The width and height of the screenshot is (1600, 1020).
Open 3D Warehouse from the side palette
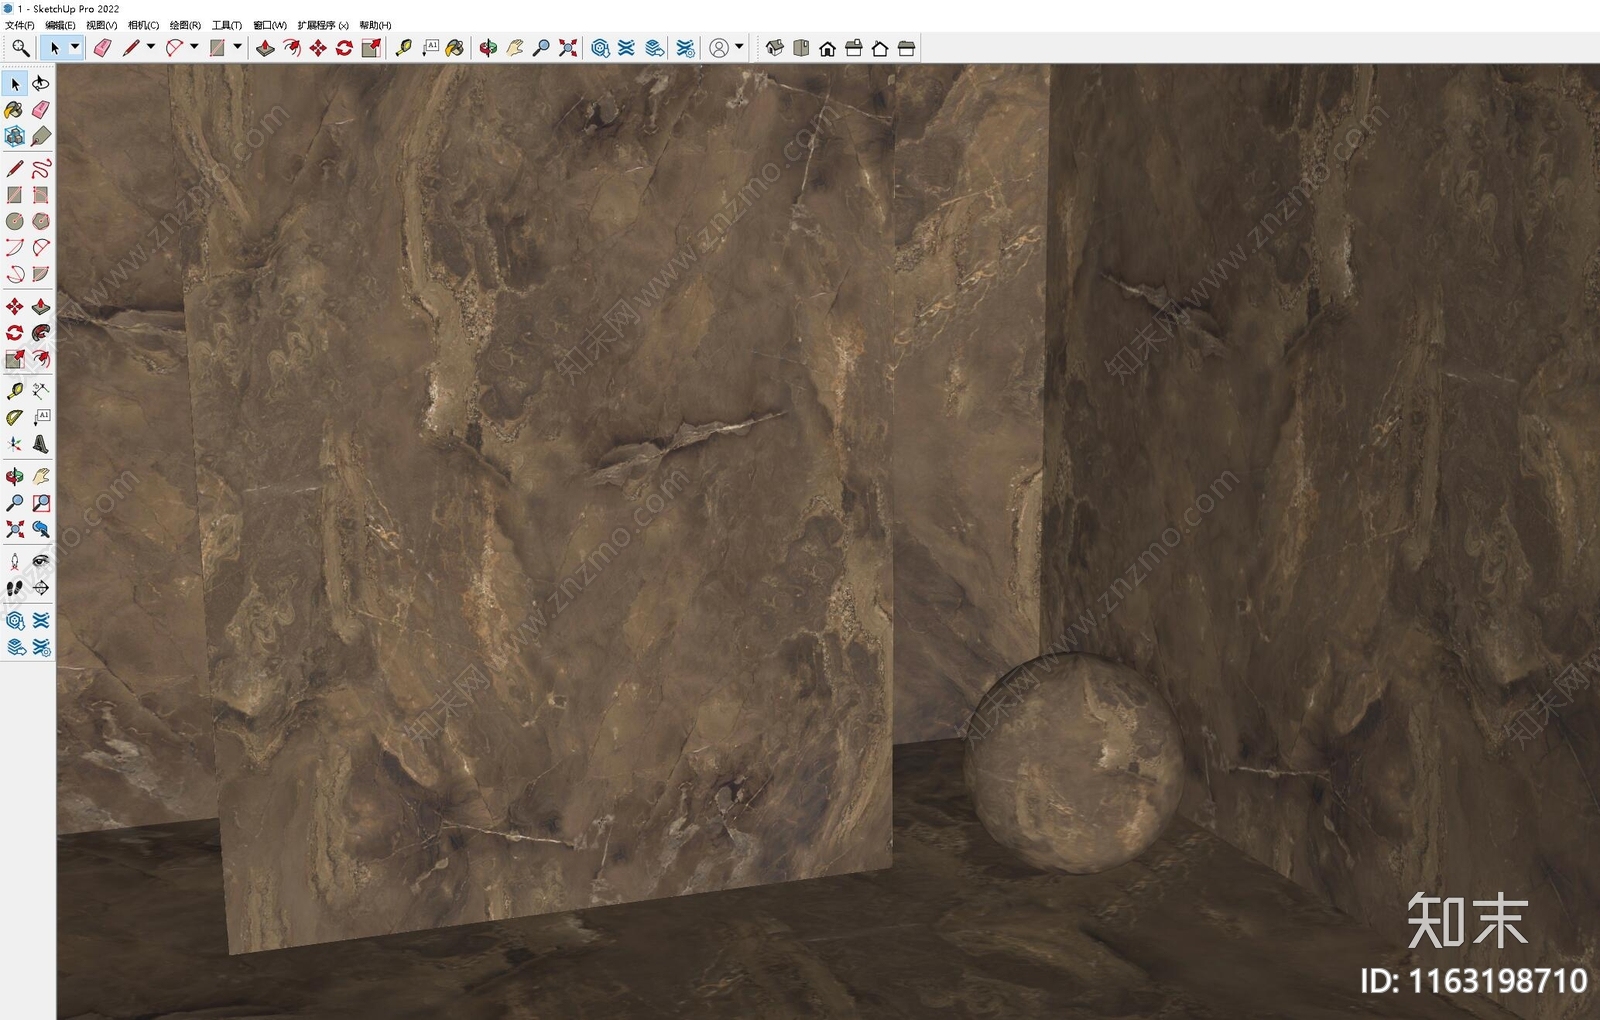click(x=14, y=621)
